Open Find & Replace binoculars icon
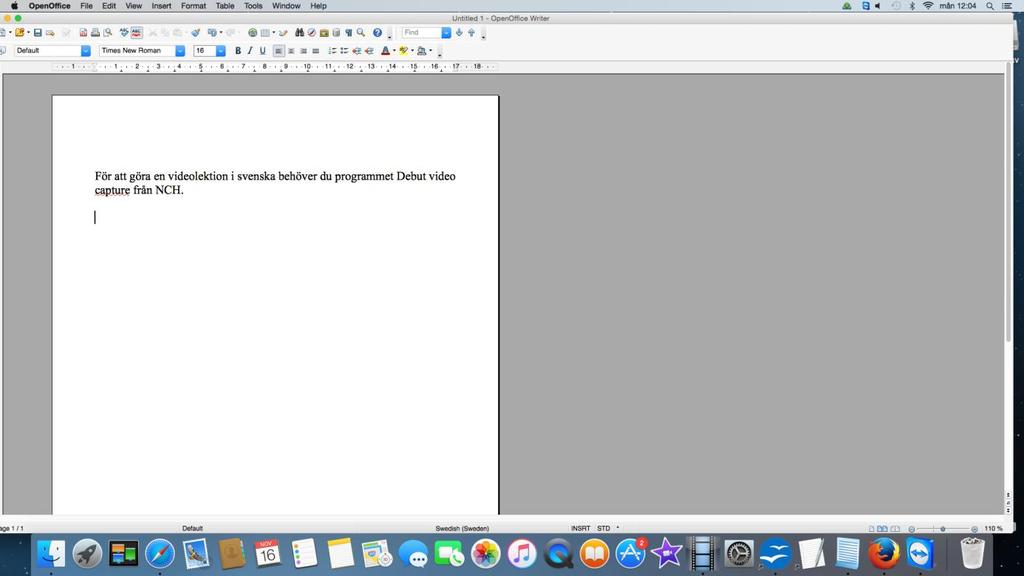1024x576 pixels. (299, 33)
